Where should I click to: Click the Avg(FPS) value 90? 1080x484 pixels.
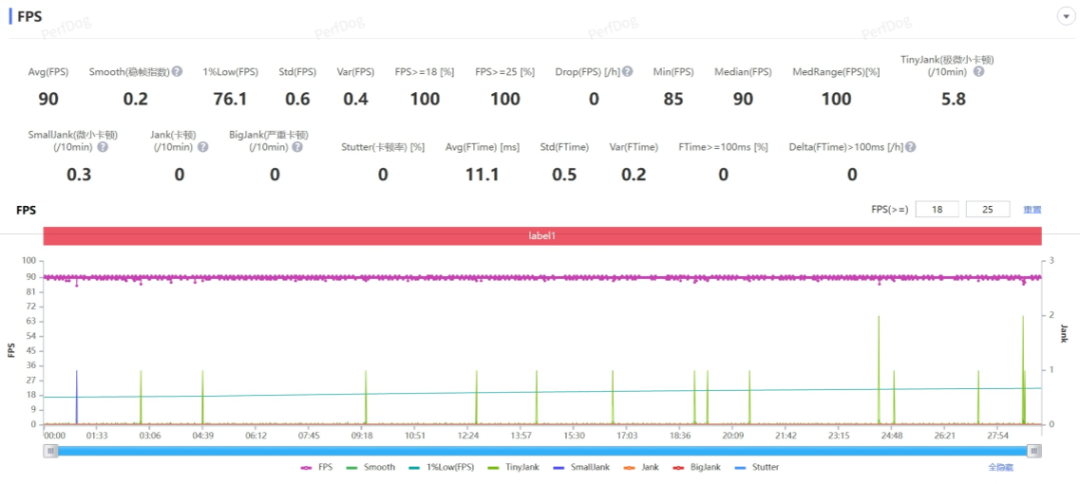tap(48, 99)
